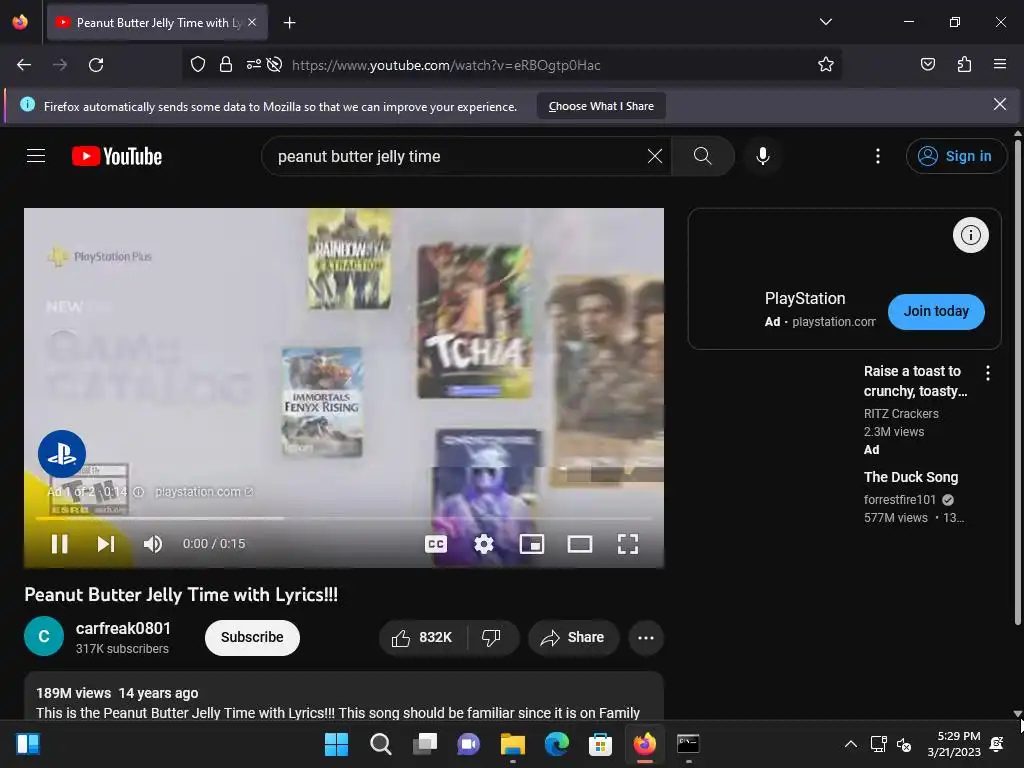Open Raise a toast RITZ ad video
This screenshot has width=1024, height=768.
[916, 381]
